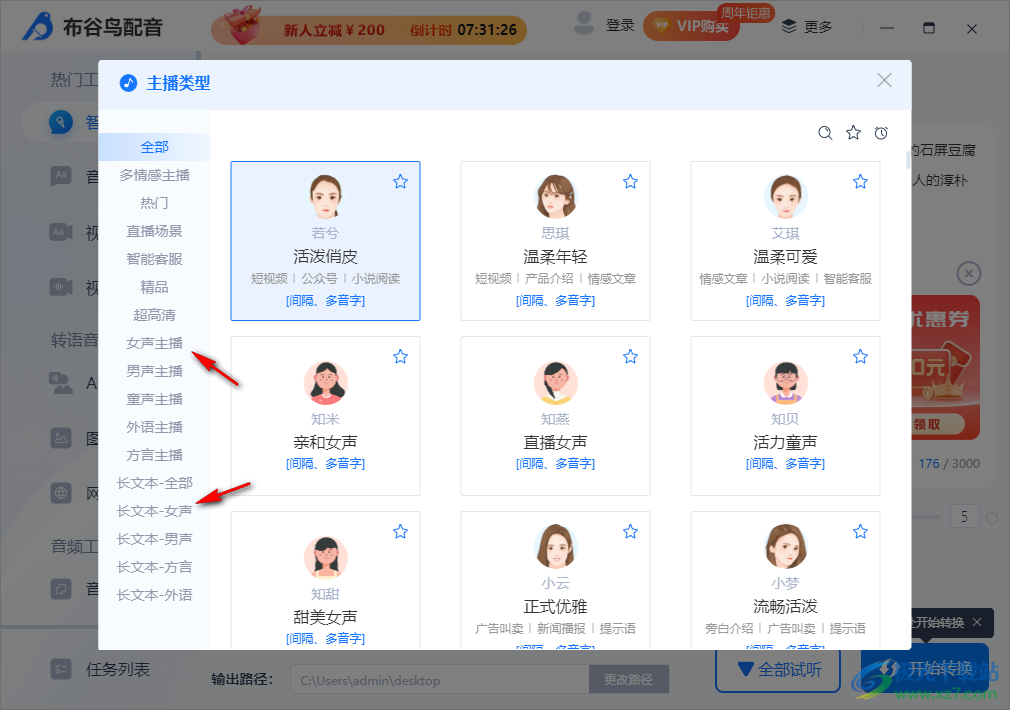The image size is (1010, 710).
Task: Open the 长文本-女声 category
Action: (x=155, y=511)
